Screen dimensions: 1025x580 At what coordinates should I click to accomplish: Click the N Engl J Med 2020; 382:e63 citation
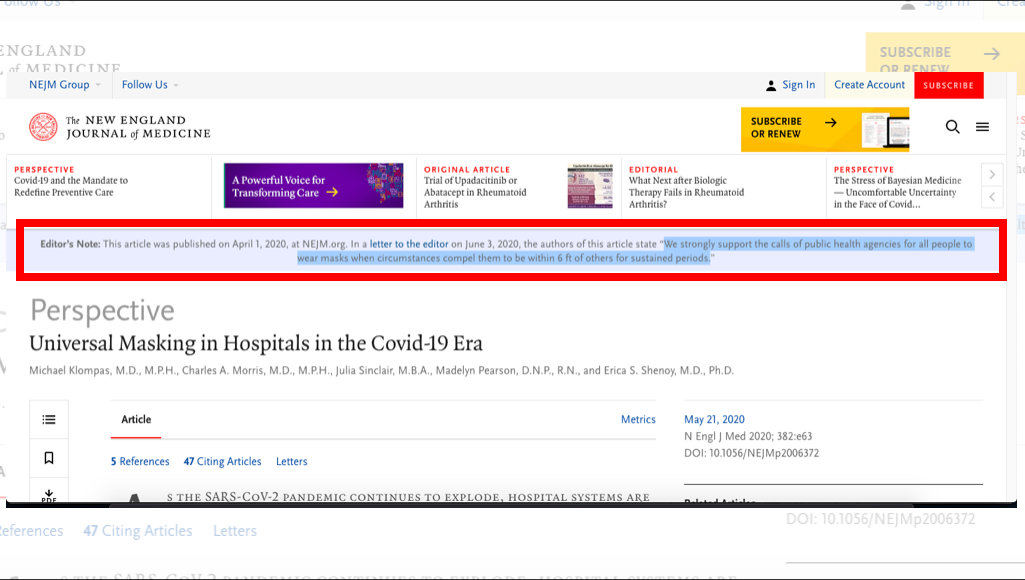pos(748,436)
